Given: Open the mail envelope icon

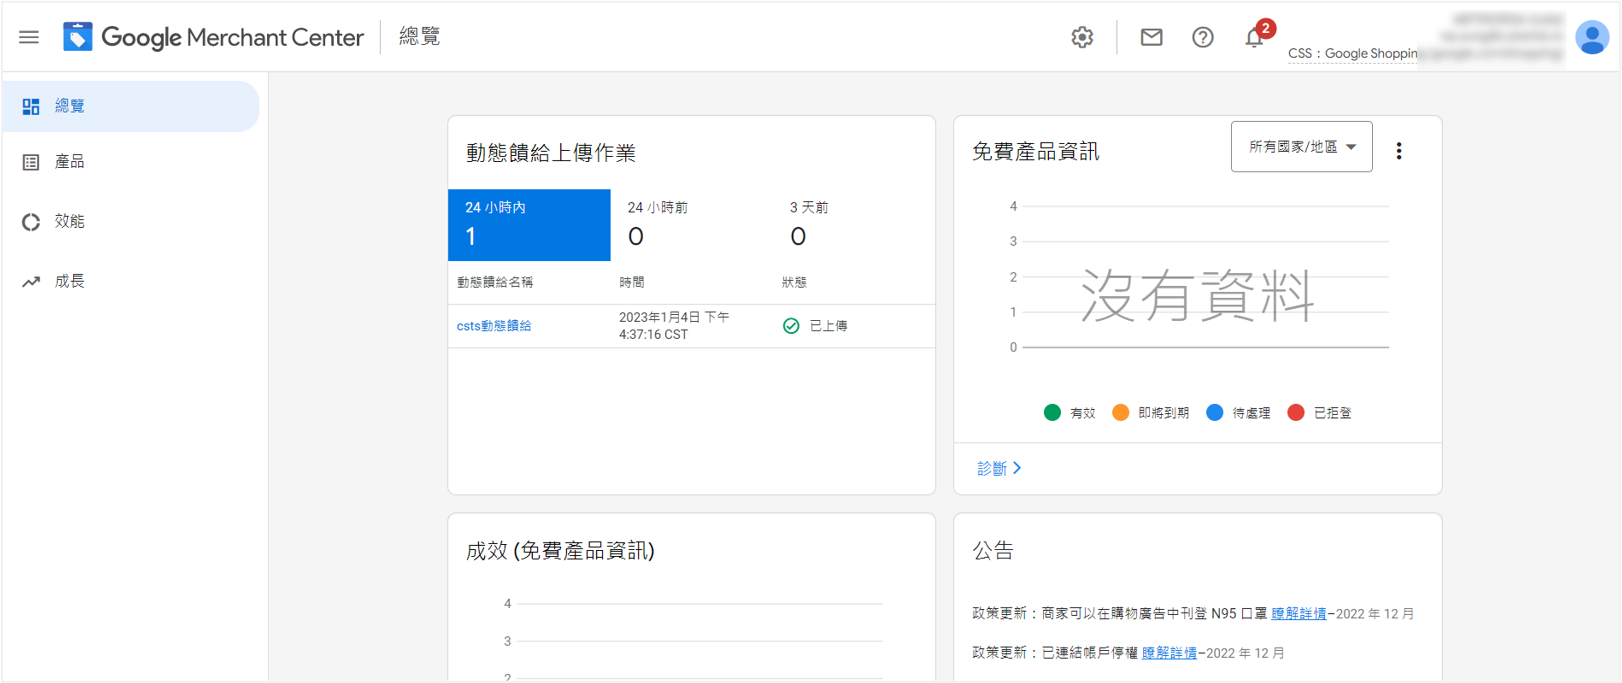Looking at the screenshot, I should point(1151,37).
